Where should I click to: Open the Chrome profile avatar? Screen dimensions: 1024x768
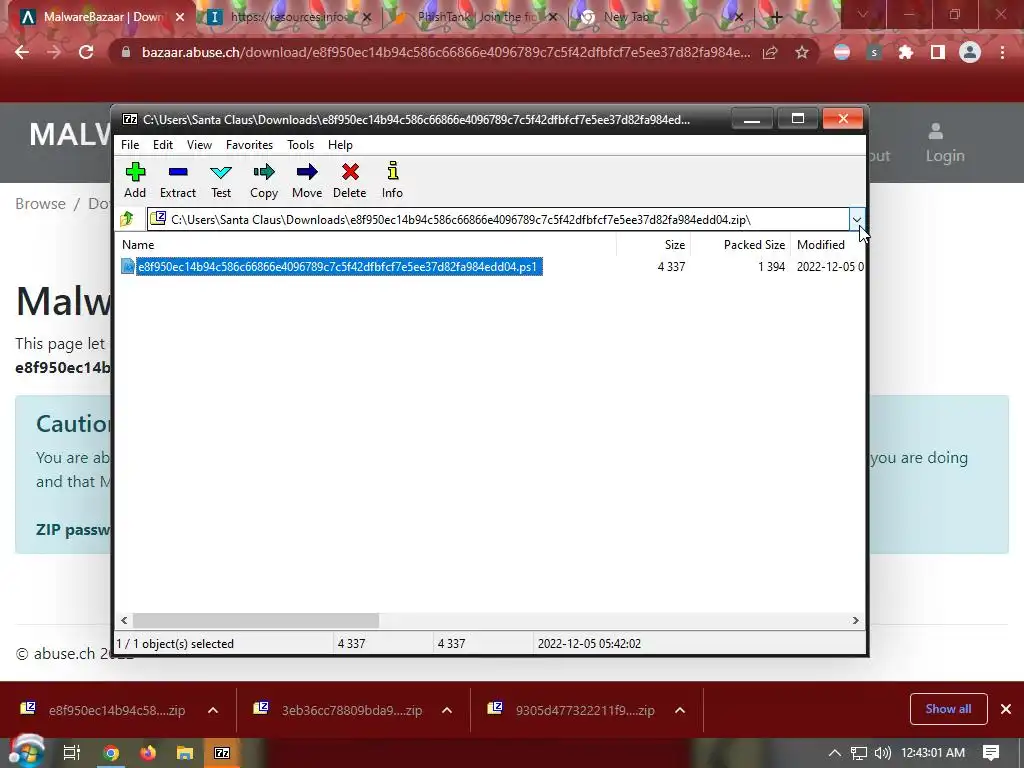point(970,52)
